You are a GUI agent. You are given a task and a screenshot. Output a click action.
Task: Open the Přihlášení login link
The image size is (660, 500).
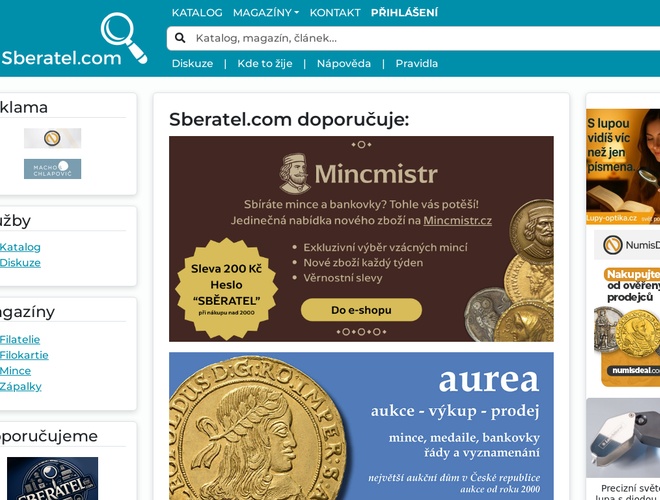tap(404, 13)
